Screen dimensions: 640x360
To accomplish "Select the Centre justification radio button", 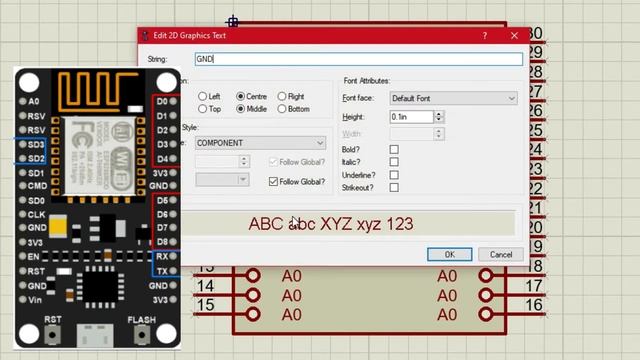I will 240,96.
